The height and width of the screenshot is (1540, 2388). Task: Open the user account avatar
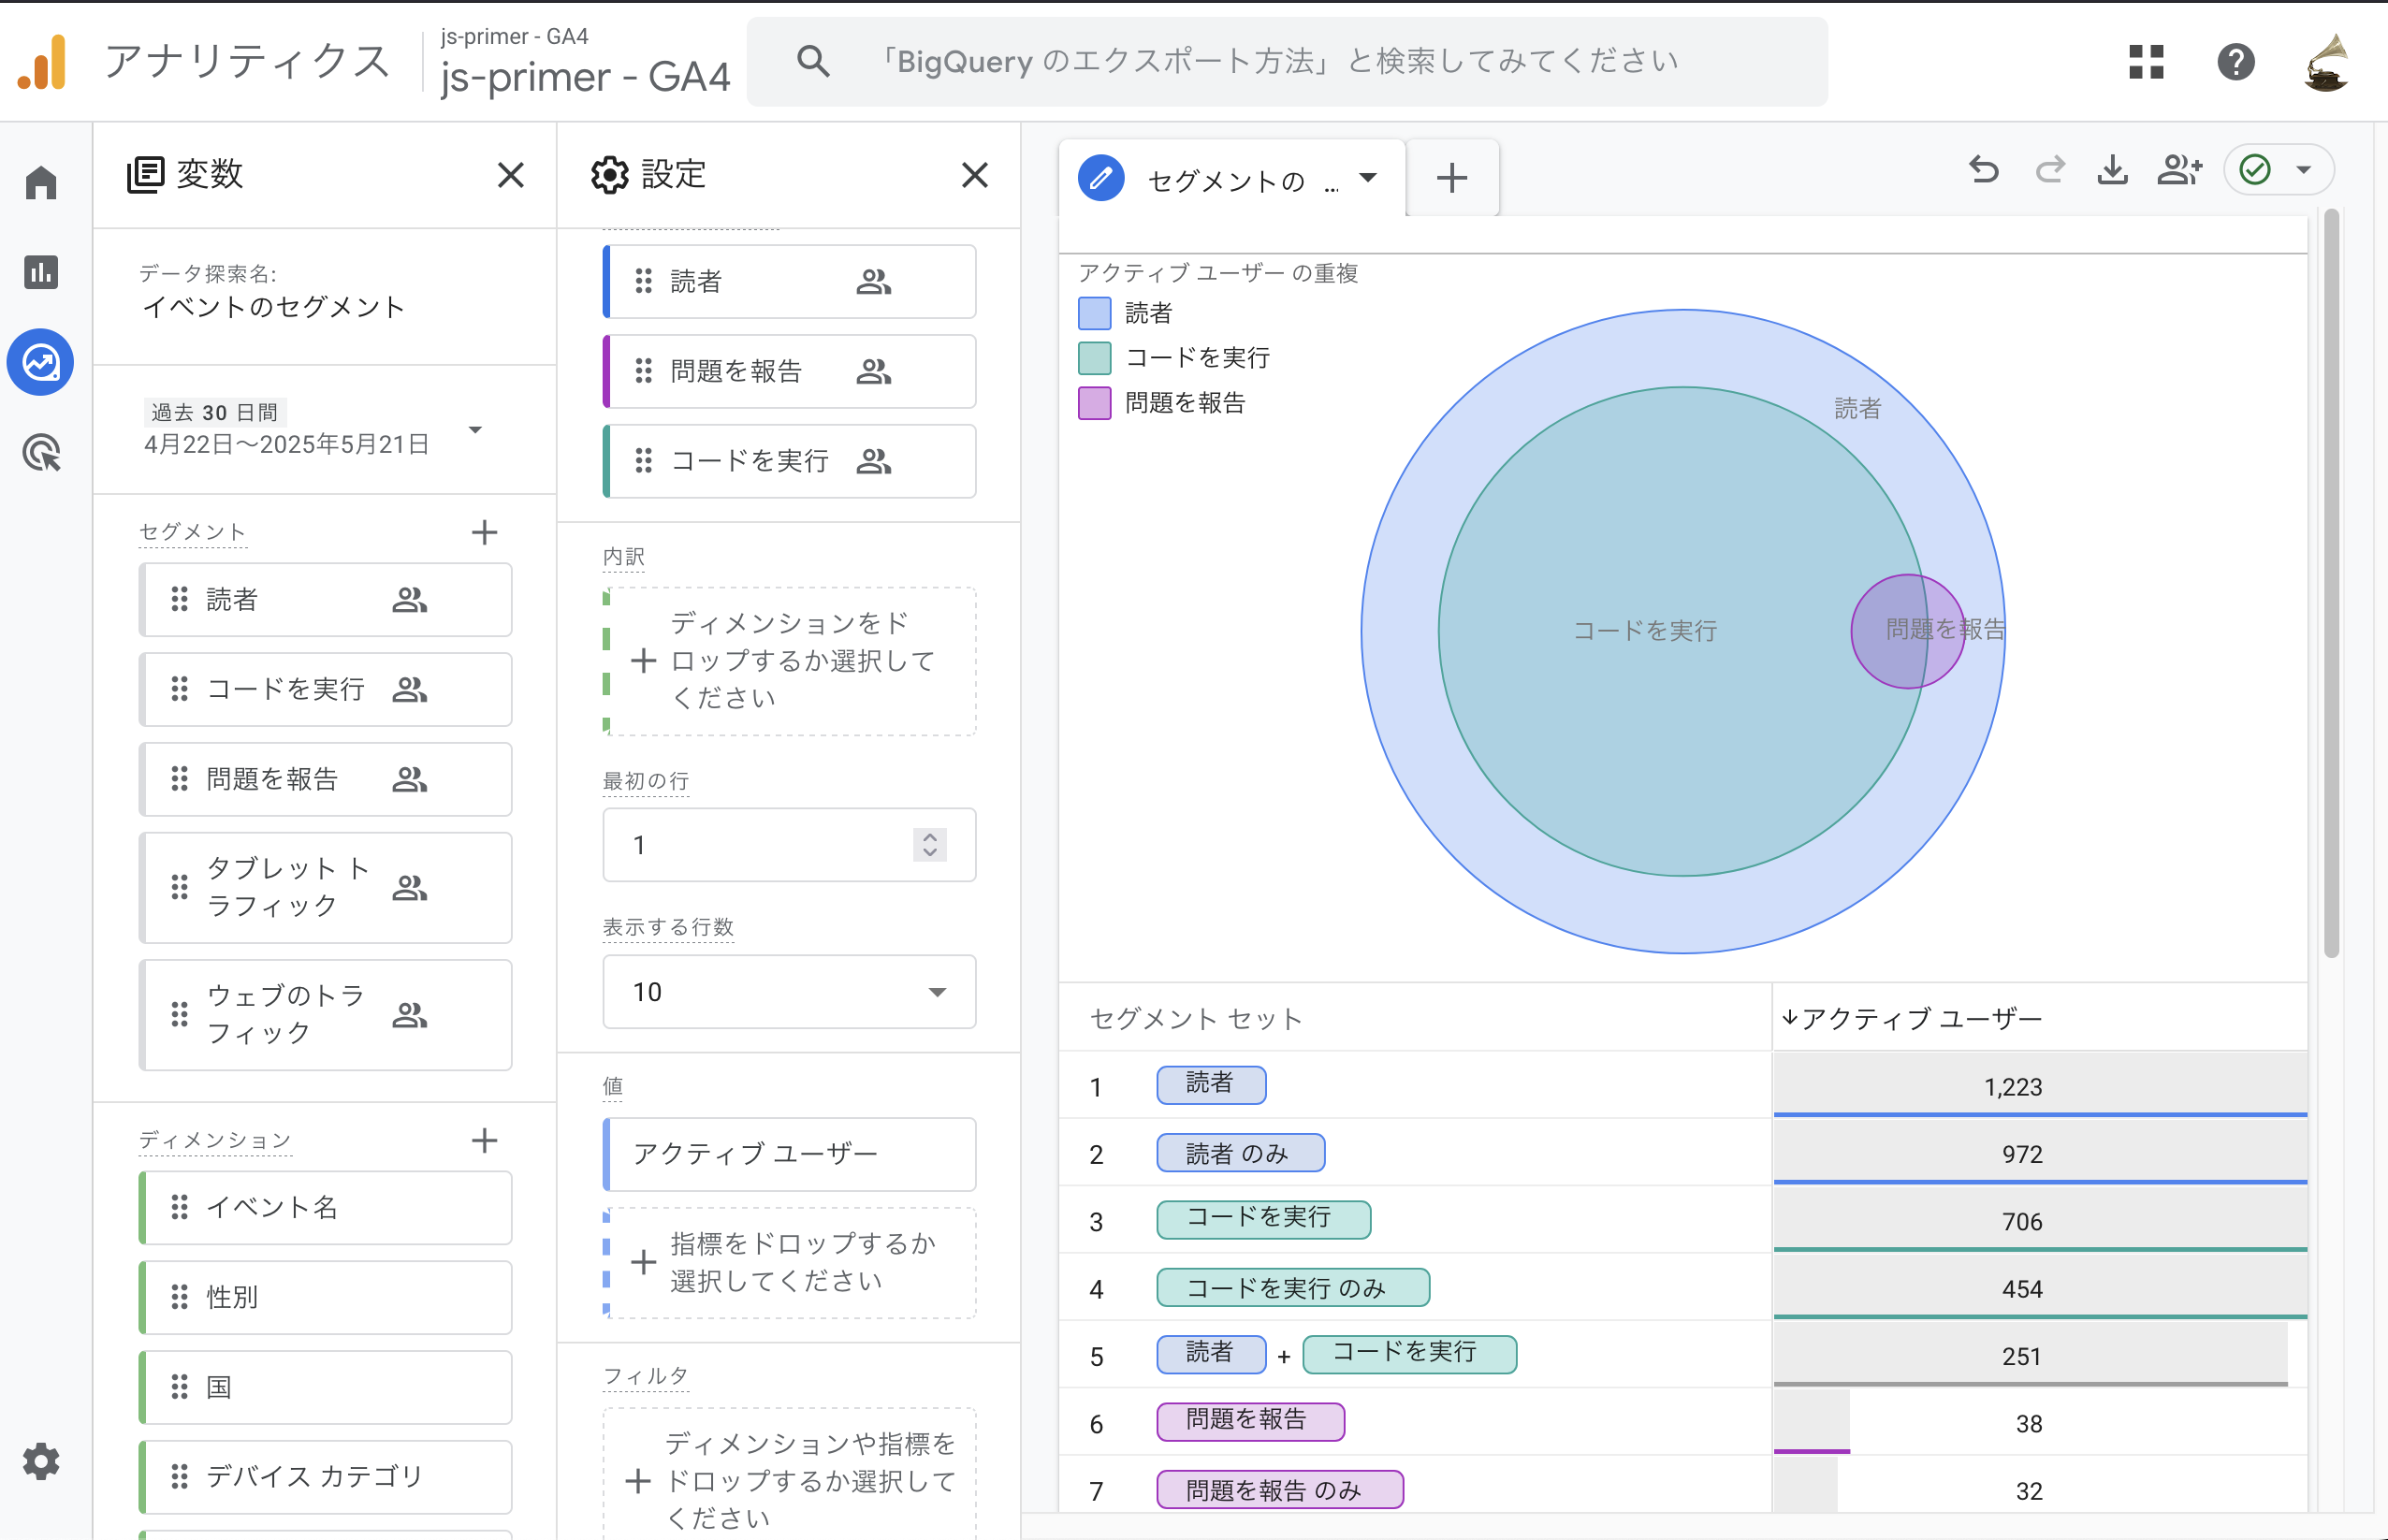[2326, 62]
